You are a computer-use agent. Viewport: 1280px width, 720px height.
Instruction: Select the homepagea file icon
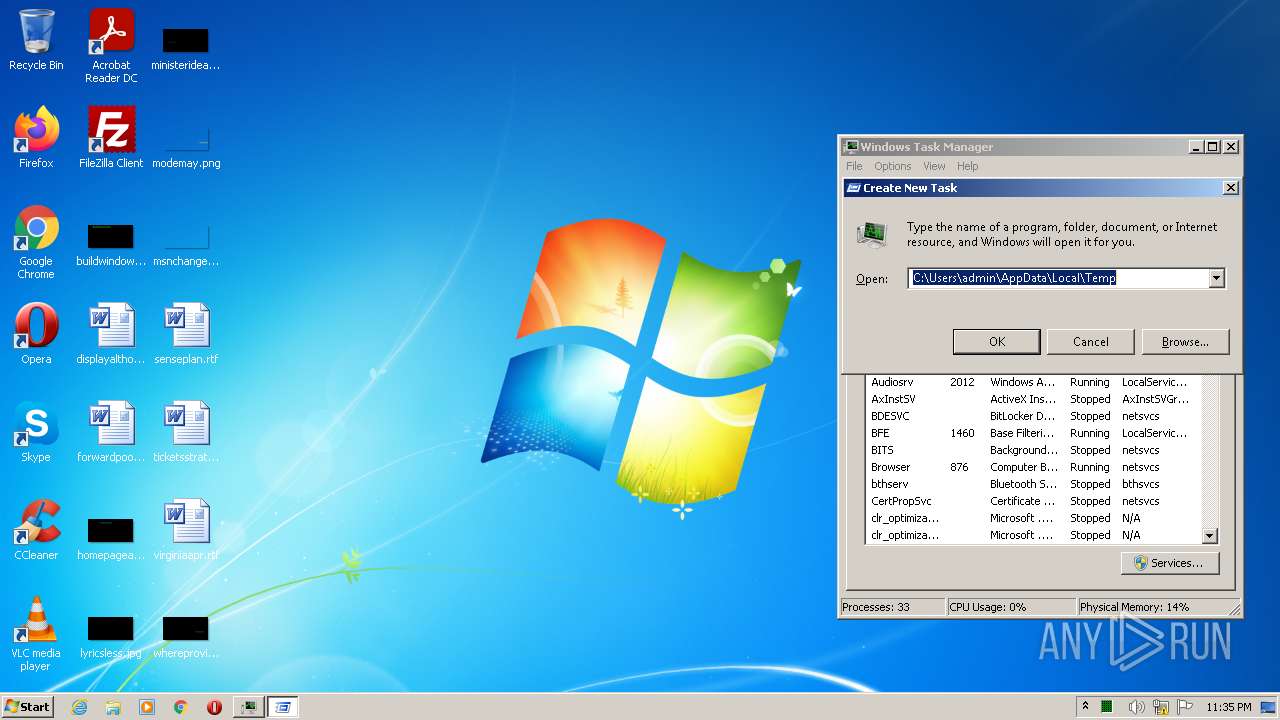(111, 536)
